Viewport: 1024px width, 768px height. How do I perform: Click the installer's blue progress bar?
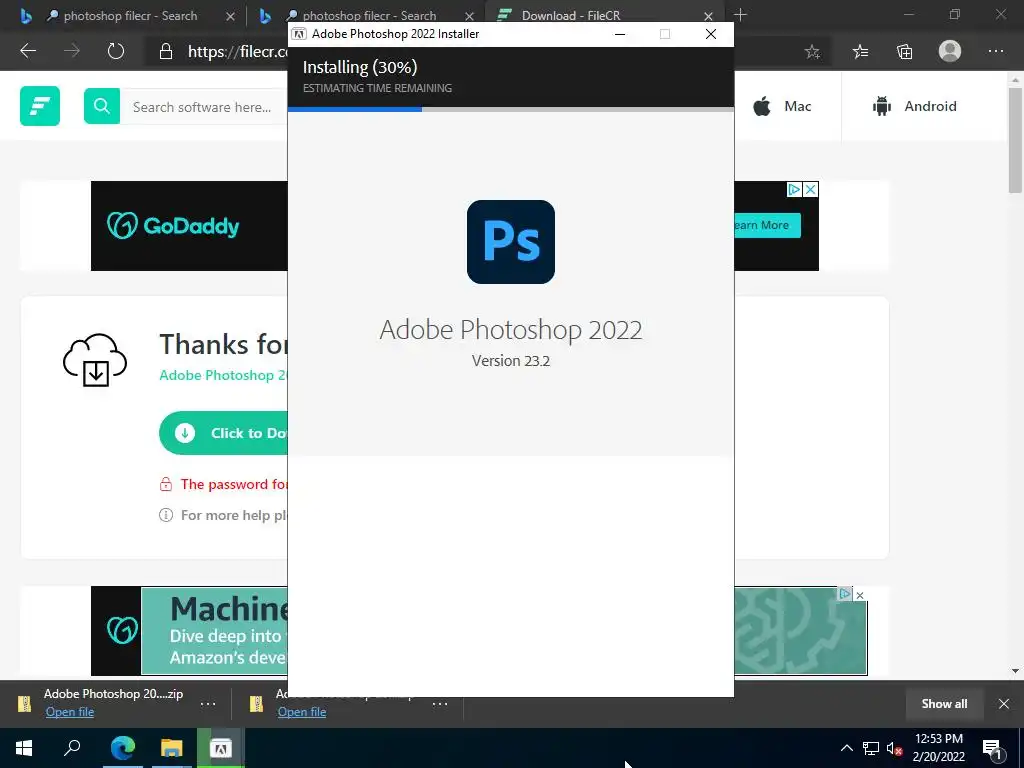[355, 109]
